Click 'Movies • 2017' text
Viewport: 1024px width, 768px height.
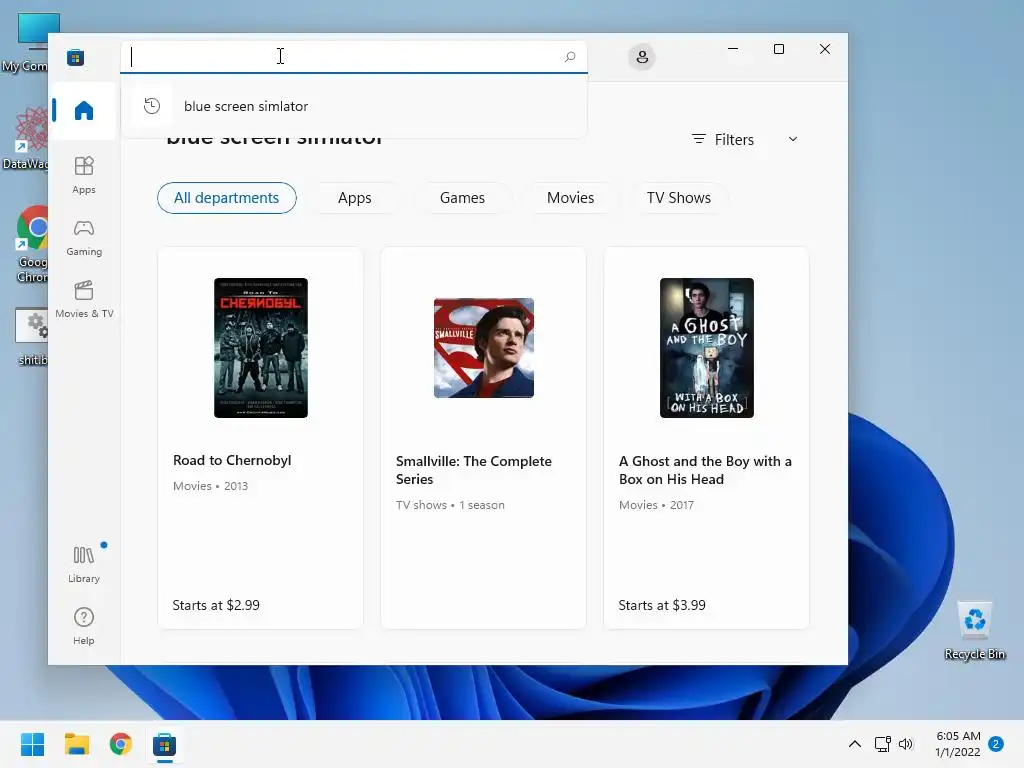(656, 505)
